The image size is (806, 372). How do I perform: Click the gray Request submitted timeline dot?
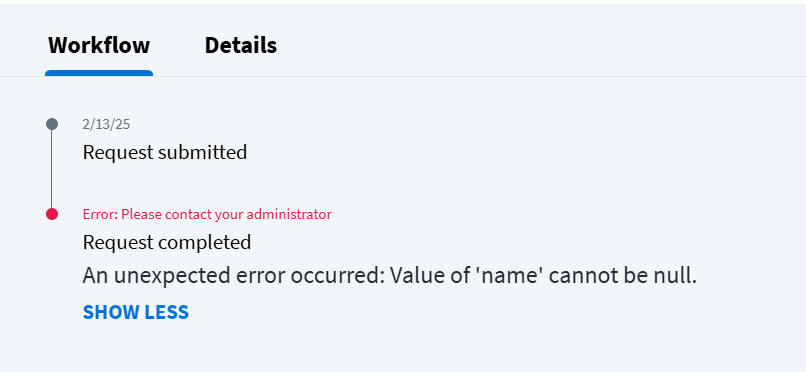52,124
